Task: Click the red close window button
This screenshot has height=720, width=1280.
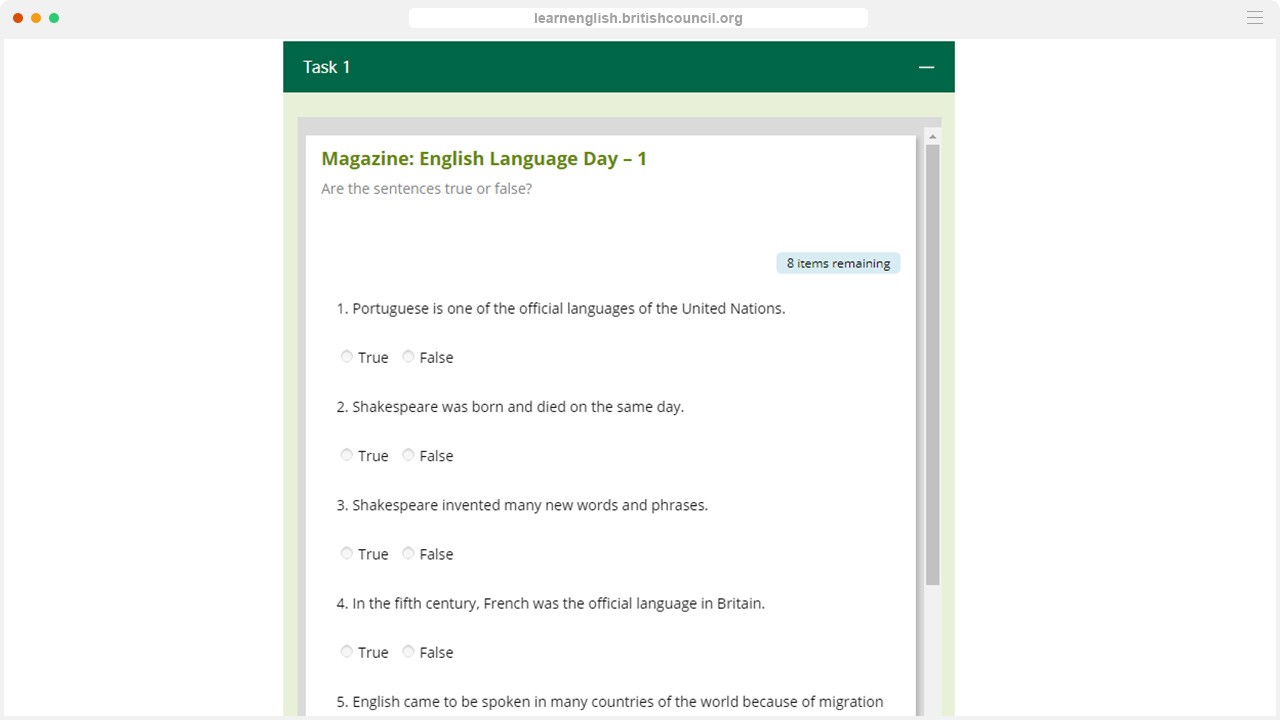Action: pyautogui.click(x=18, y=18)
